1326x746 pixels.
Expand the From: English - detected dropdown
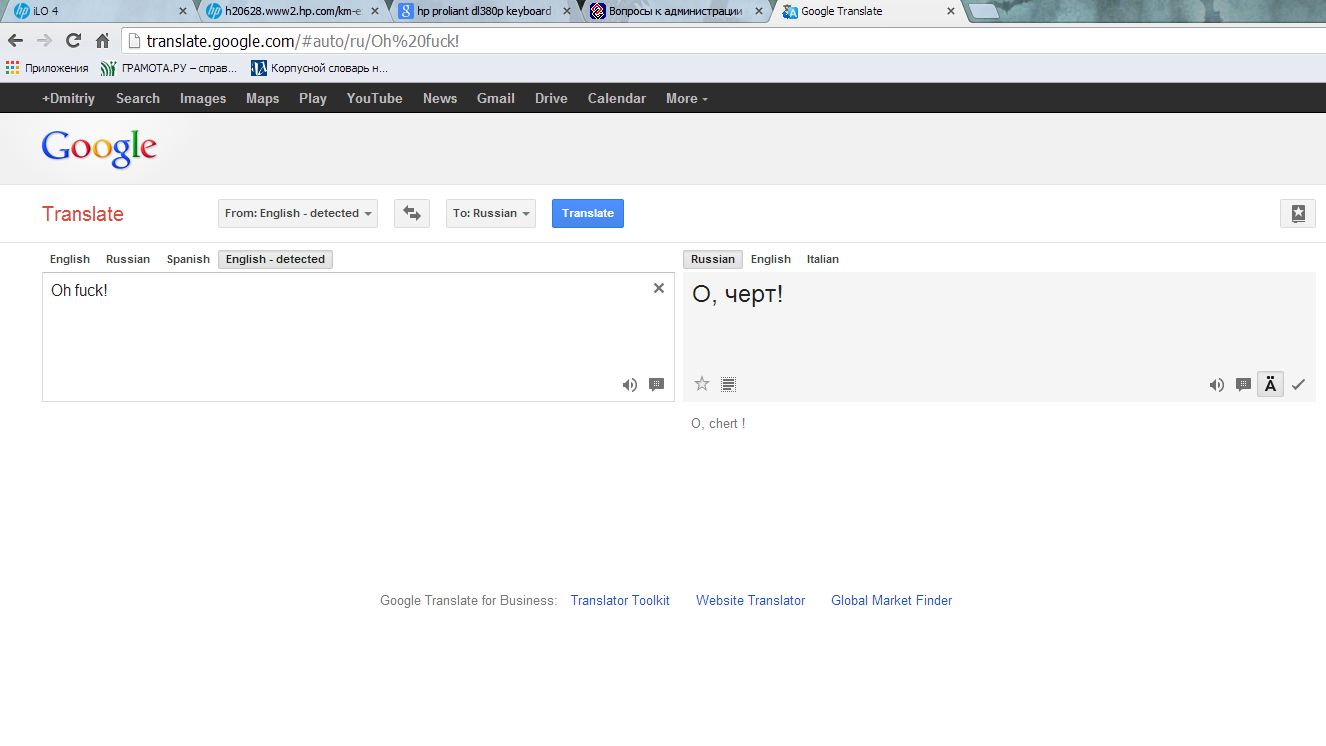point(298,213)
